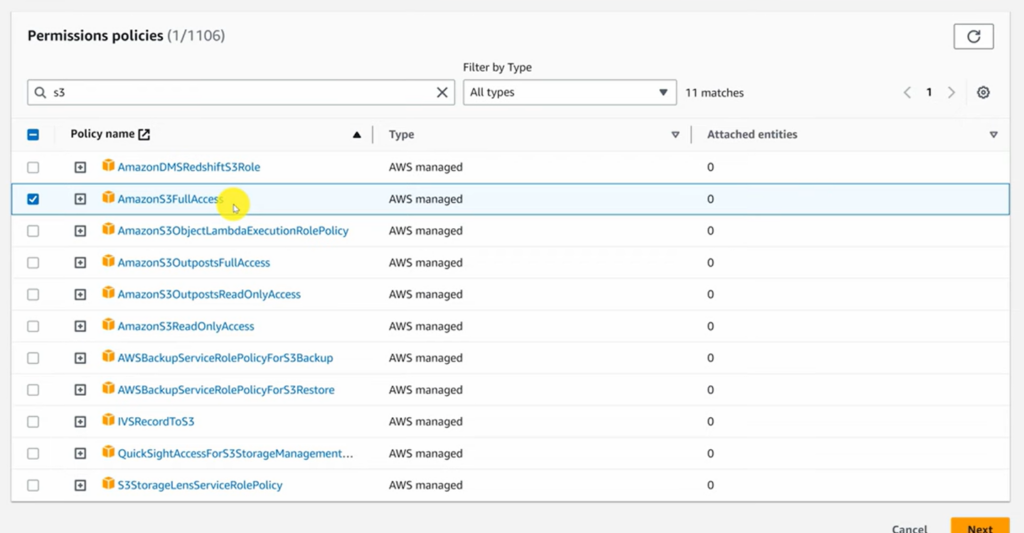The image size is (1024, 533).
Task: Expand the IVSRecordToS3 policy row
Action: [x=80, y=422]
